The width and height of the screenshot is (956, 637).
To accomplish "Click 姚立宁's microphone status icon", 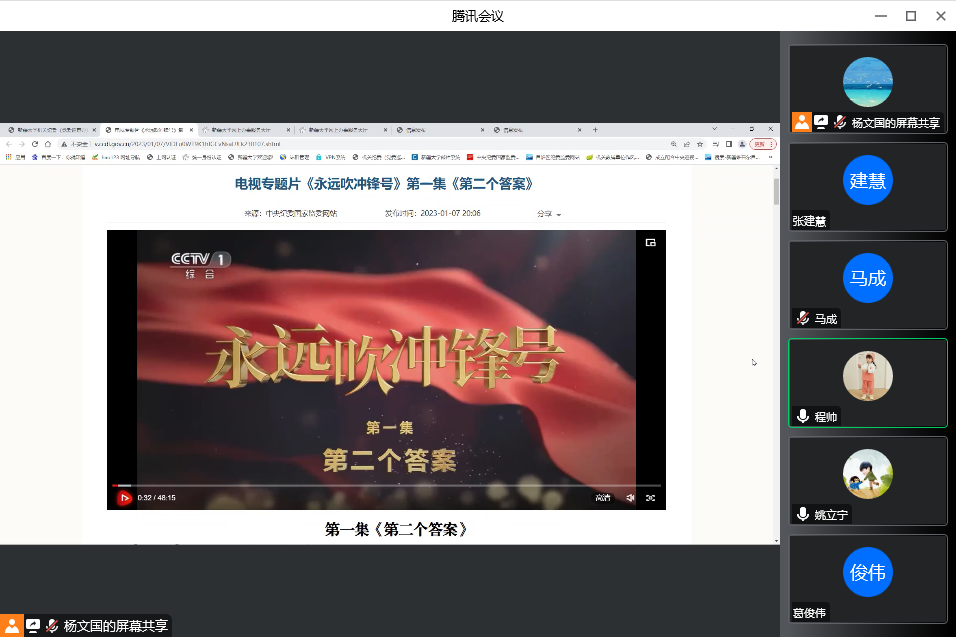I will [x=802, y=514].
